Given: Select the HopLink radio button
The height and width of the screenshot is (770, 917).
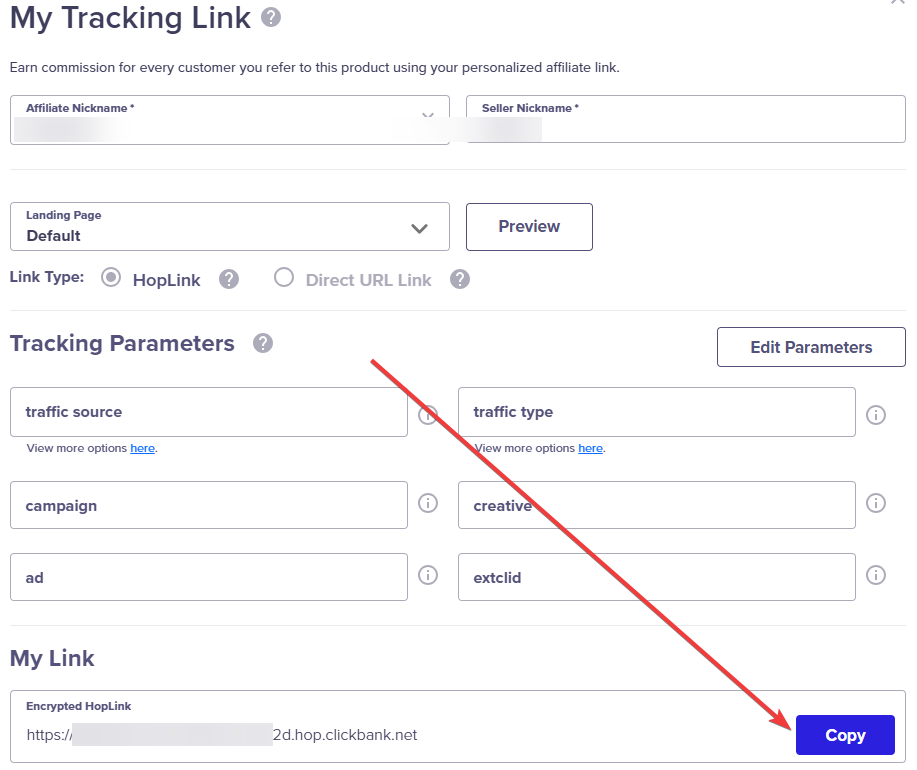Looking at the screenshot, I should (111, 277).
